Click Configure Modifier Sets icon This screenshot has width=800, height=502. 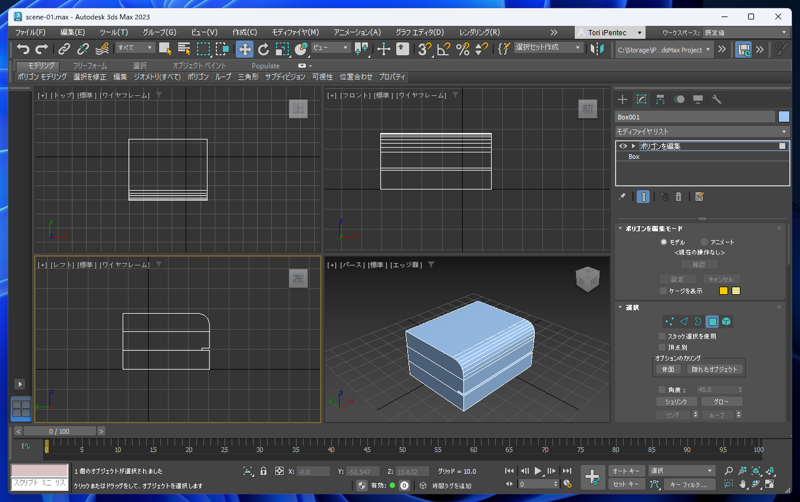699,196
